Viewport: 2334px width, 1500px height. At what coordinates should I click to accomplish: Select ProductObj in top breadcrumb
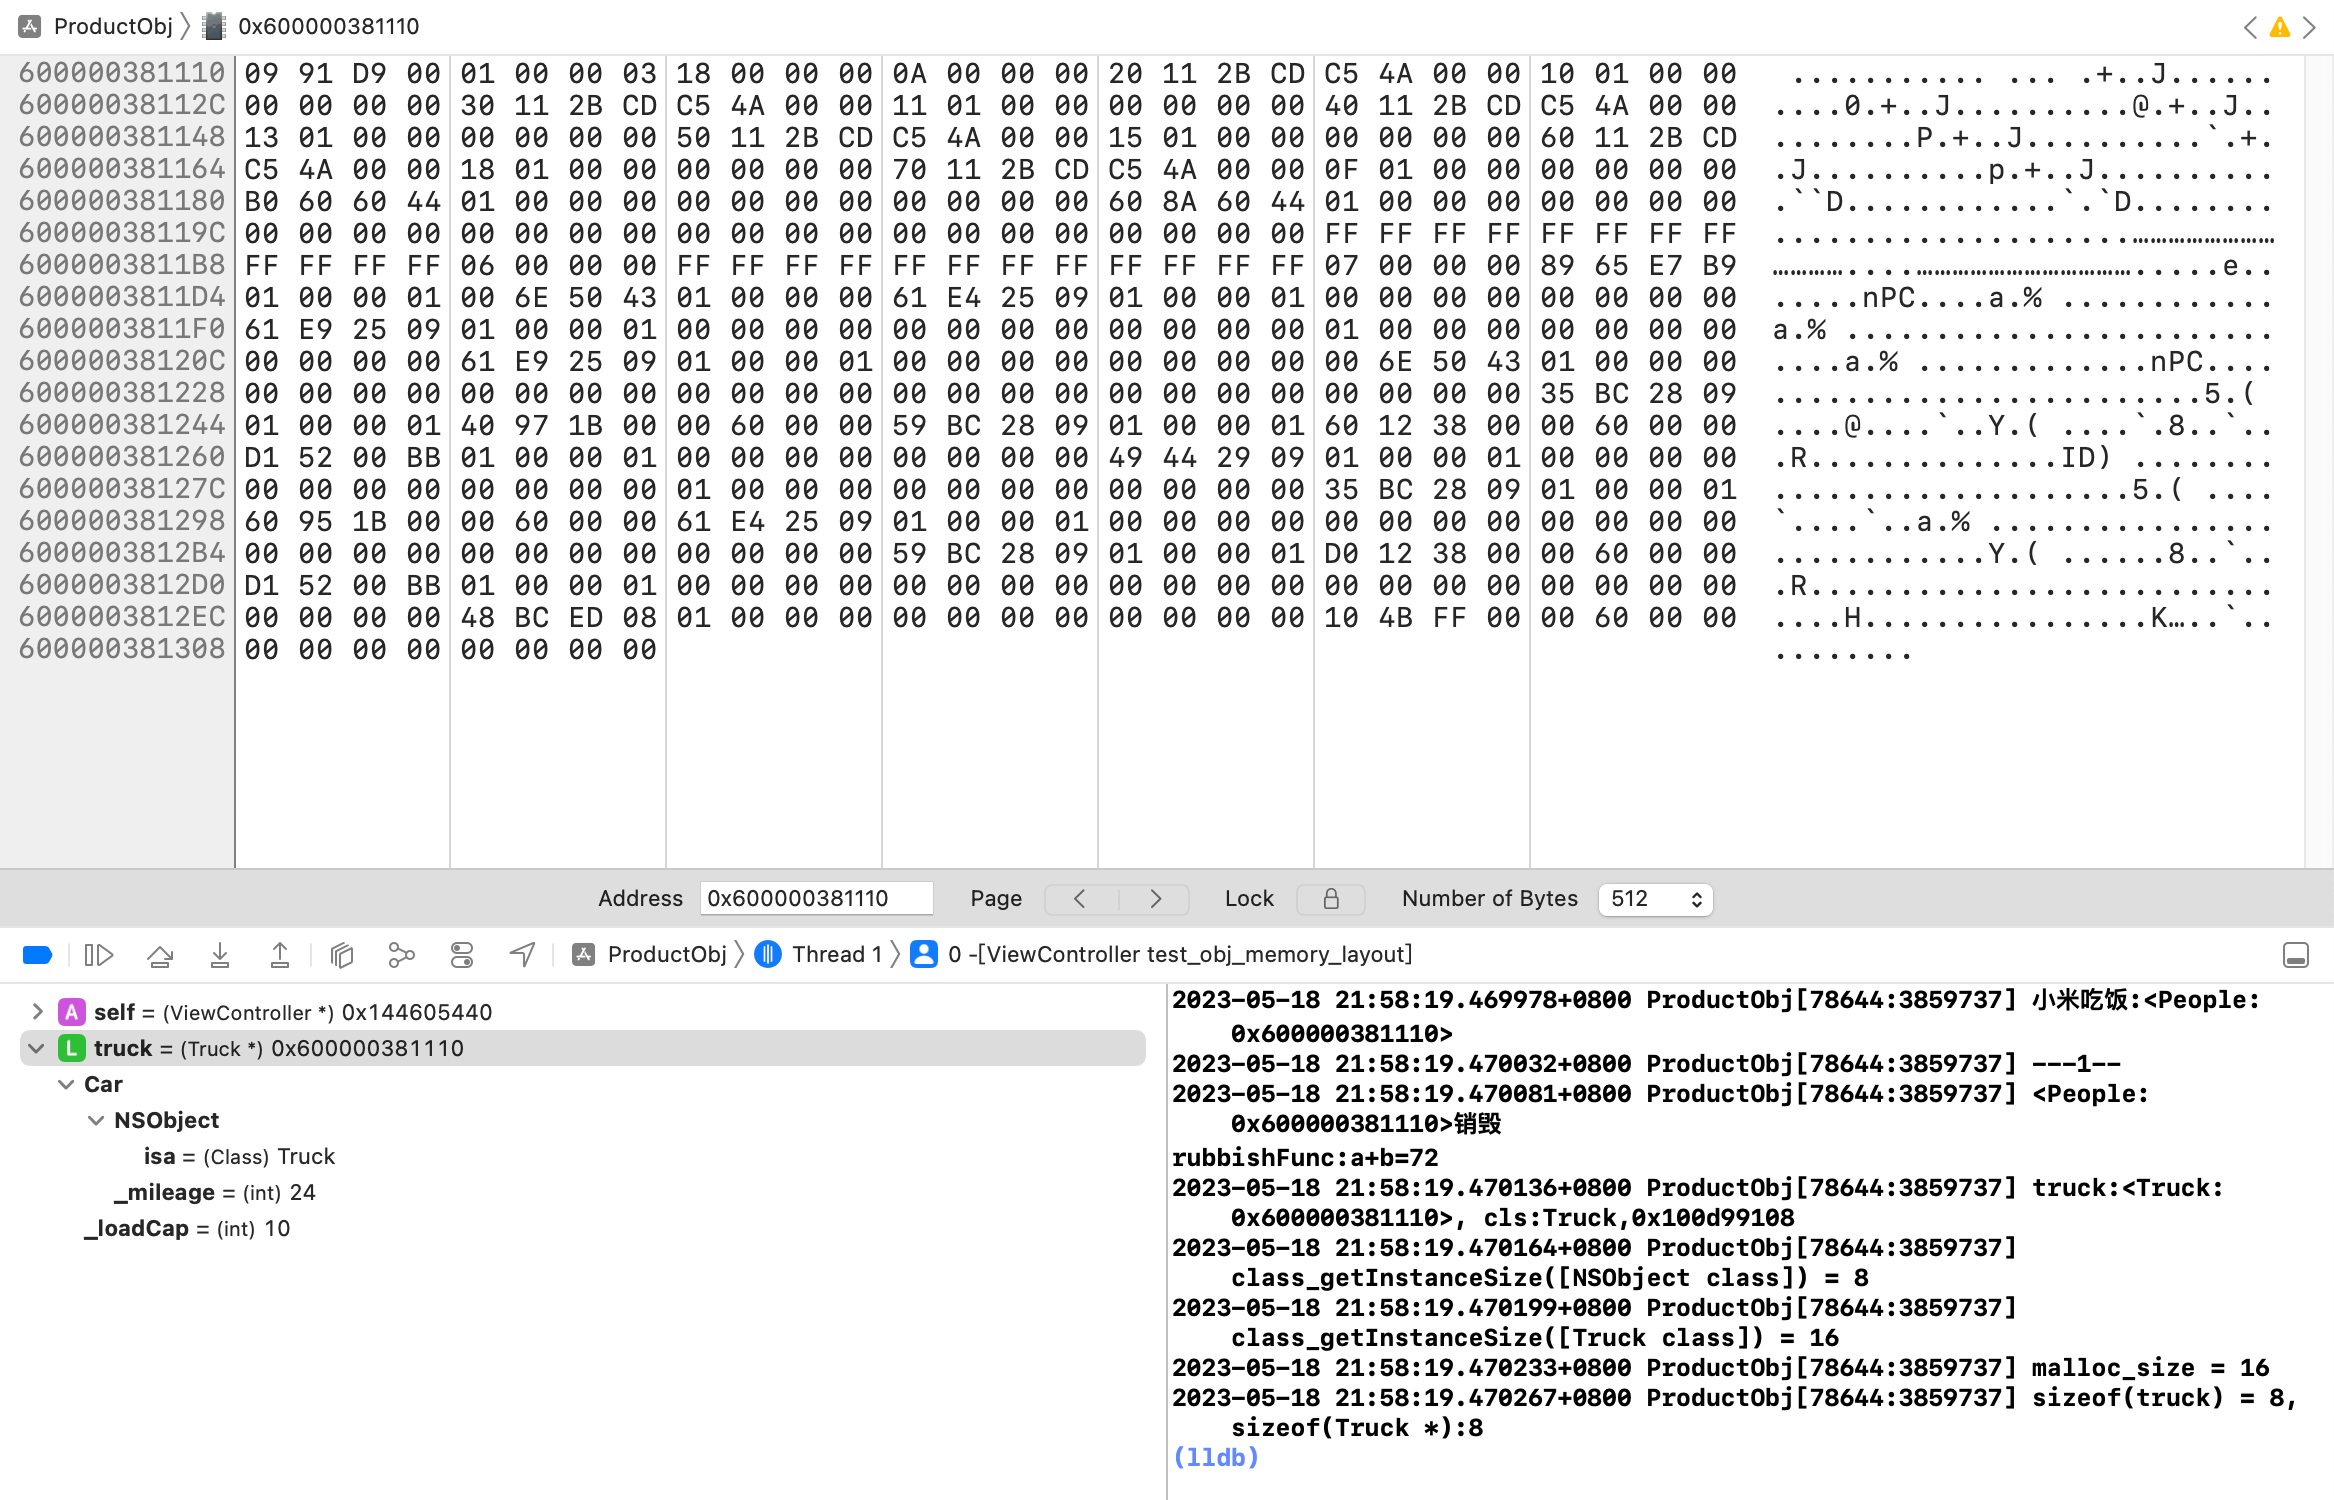pos(112,26)
